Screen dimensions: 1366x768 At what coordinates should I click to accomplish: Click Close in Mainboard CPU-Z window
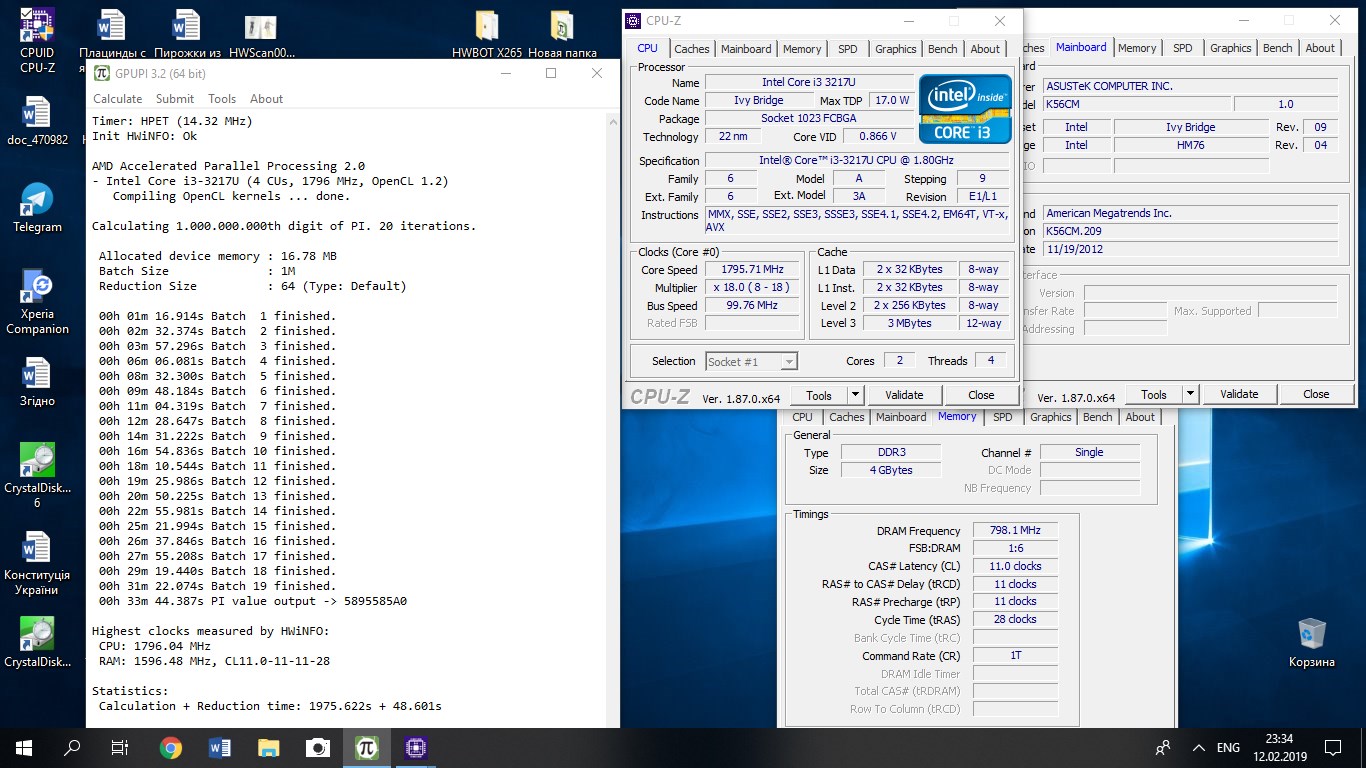click(x=1316, y=395)
